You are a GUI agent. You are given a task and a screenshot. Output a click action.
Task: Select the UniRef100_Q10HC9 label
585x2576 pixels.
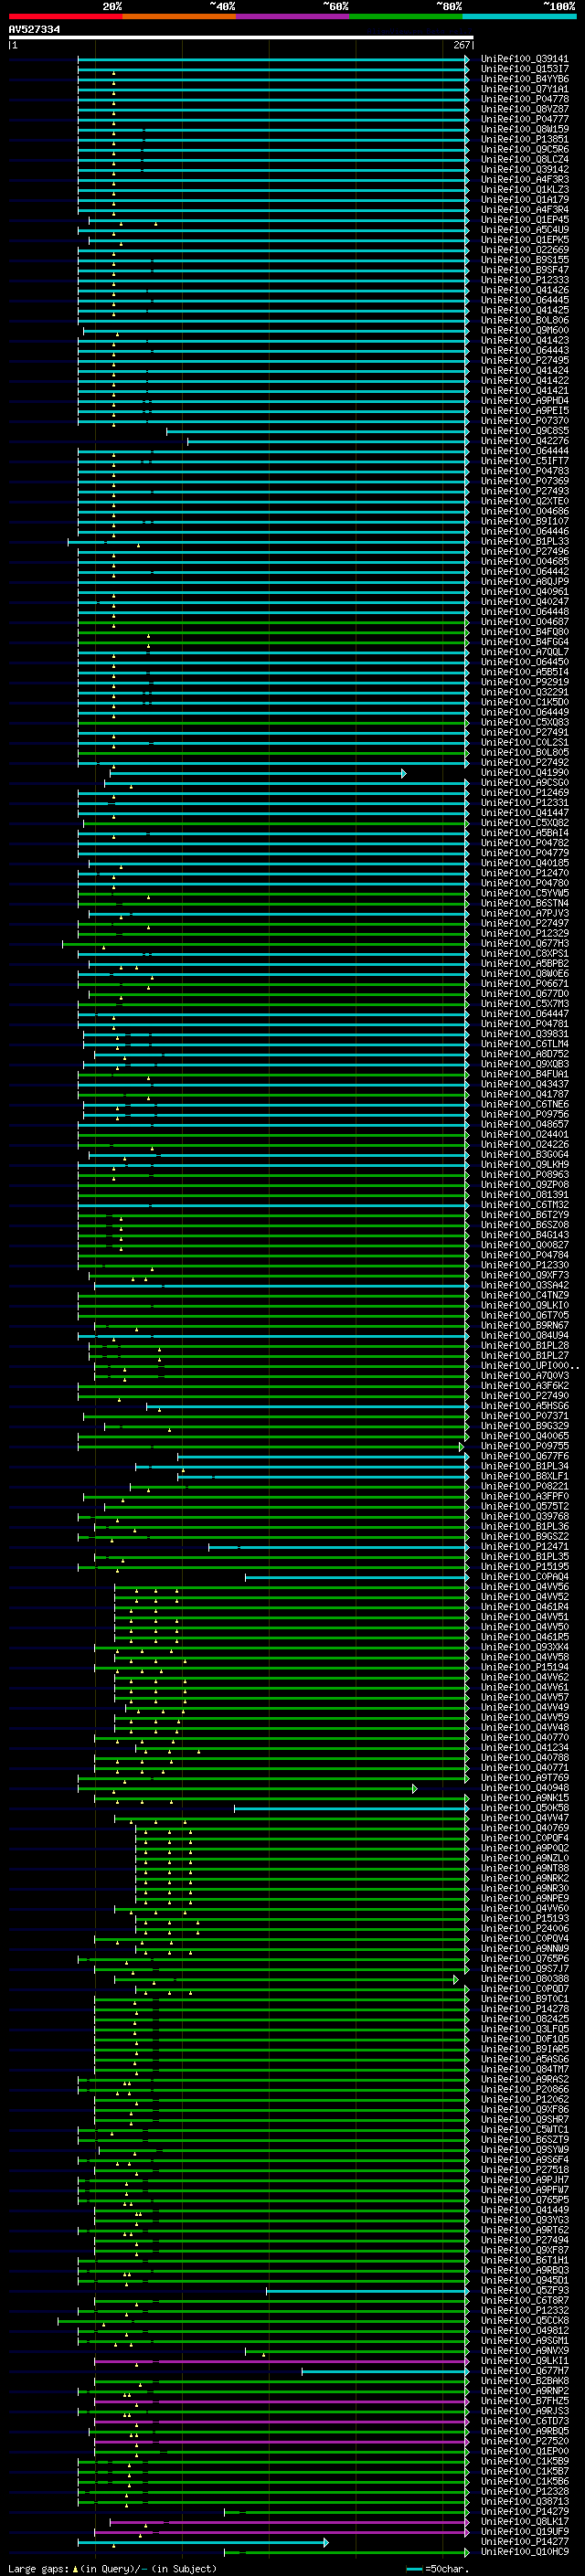click(525, 2552)
